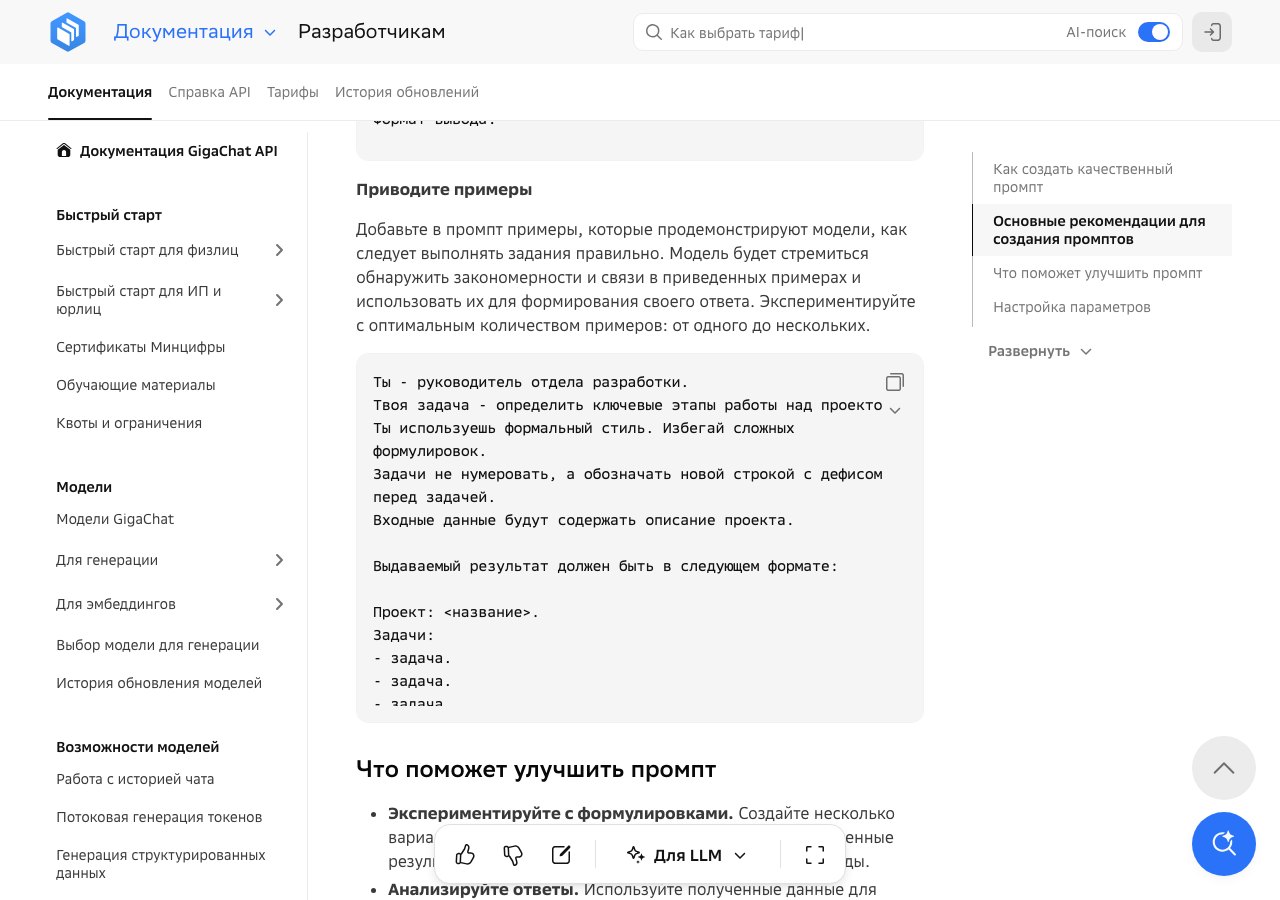Open Работа с историей чата page
The image size is (1280, 900).
(x=135, y=779)
